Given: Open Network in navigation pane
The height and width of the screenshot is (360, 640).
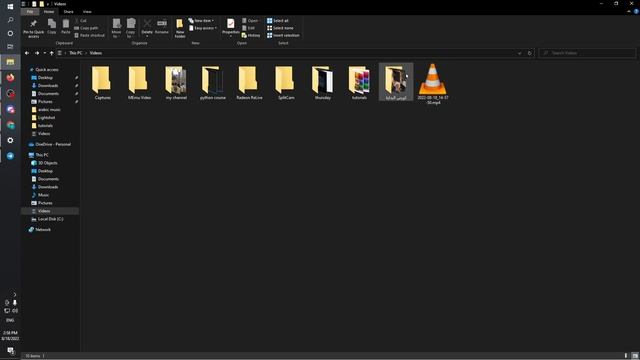Looking at the screenshot, I should (x=43, y=230).
